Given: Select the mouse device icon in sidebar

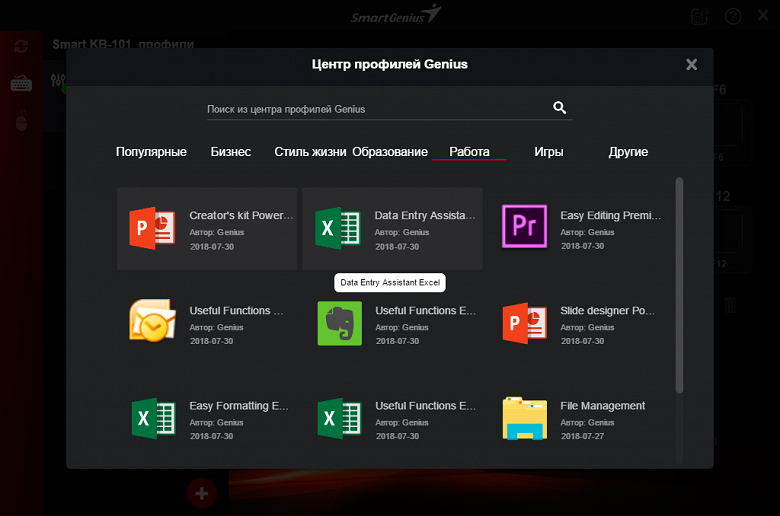Looking at the screenshot, I should [x=21, y=120].
